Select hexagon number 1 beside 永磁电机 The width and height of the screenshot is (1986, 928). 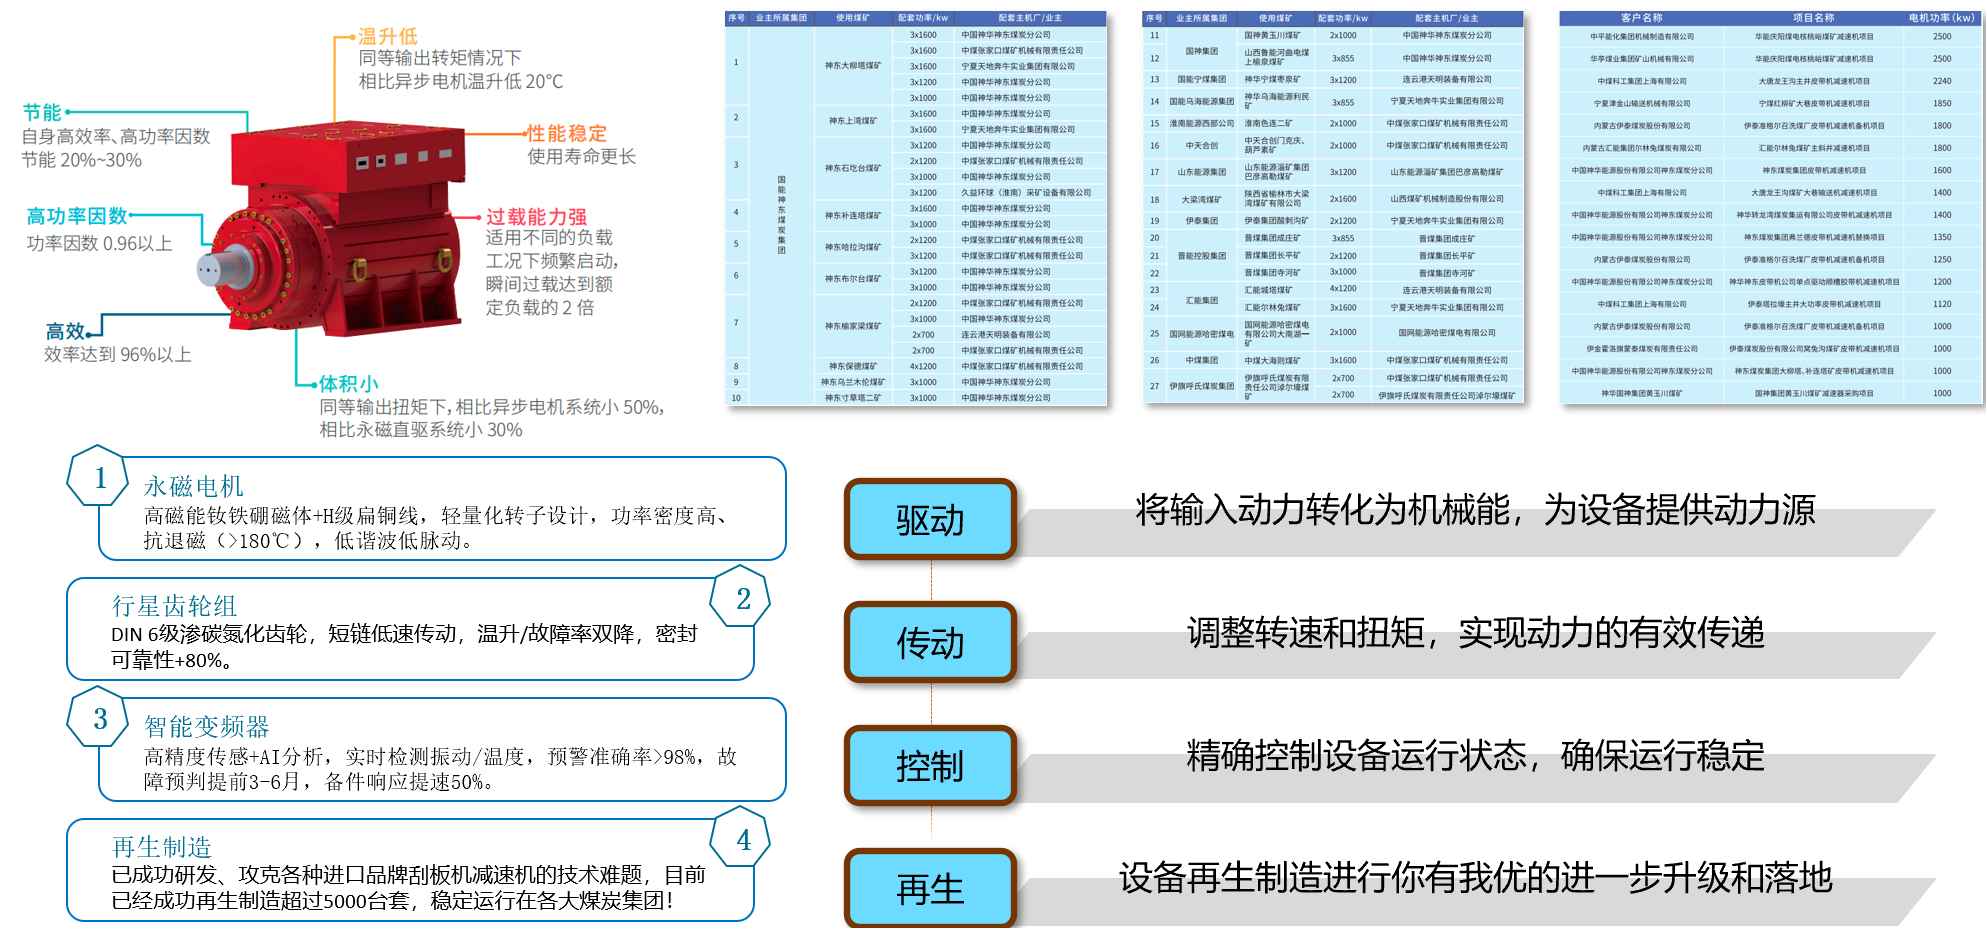(x=99, y=477)
